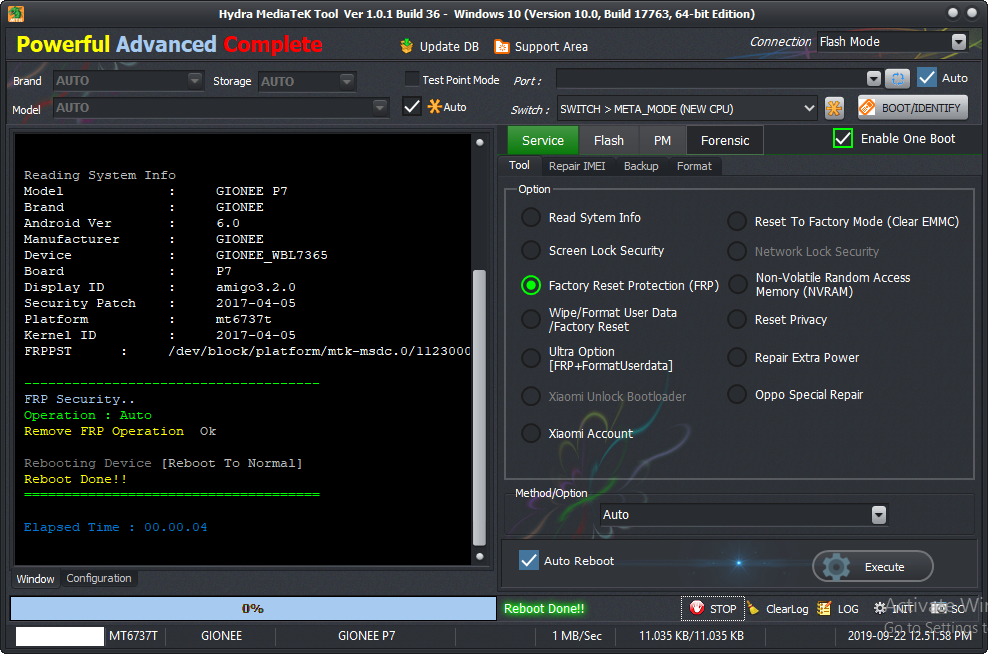Click 'Reboot Done!!' status text
This screenshot has height=654, width=988.
coord(544,609)
